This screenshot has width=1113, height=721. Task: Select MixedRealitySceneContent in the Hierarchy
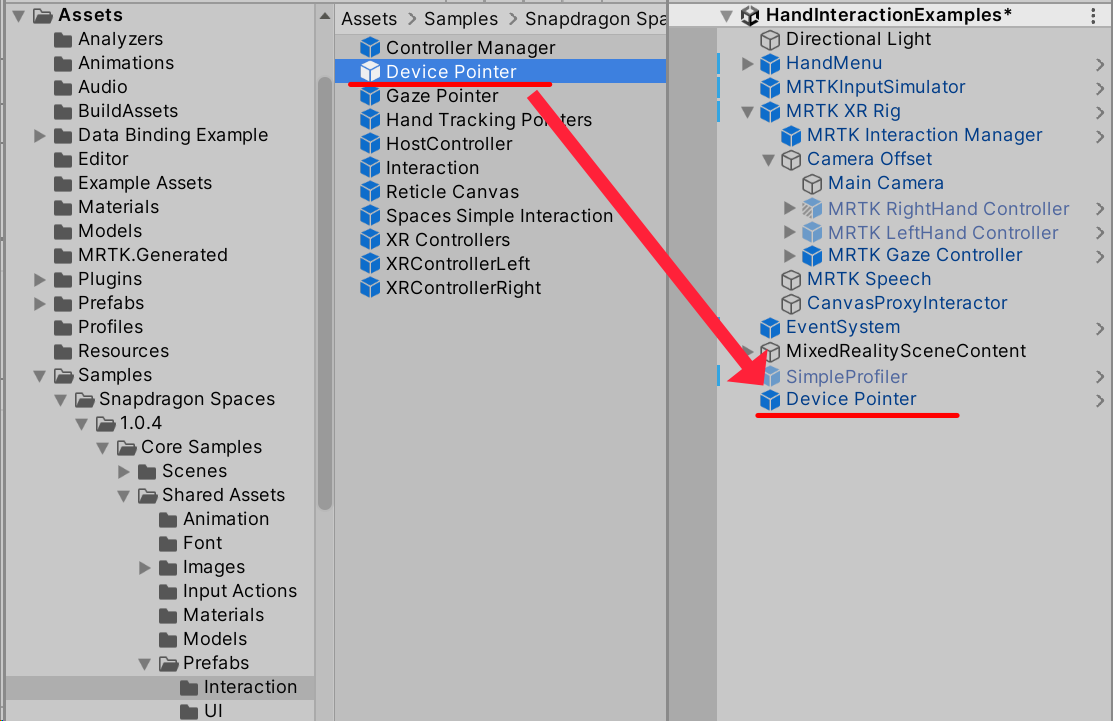click(x=906, y=351)
